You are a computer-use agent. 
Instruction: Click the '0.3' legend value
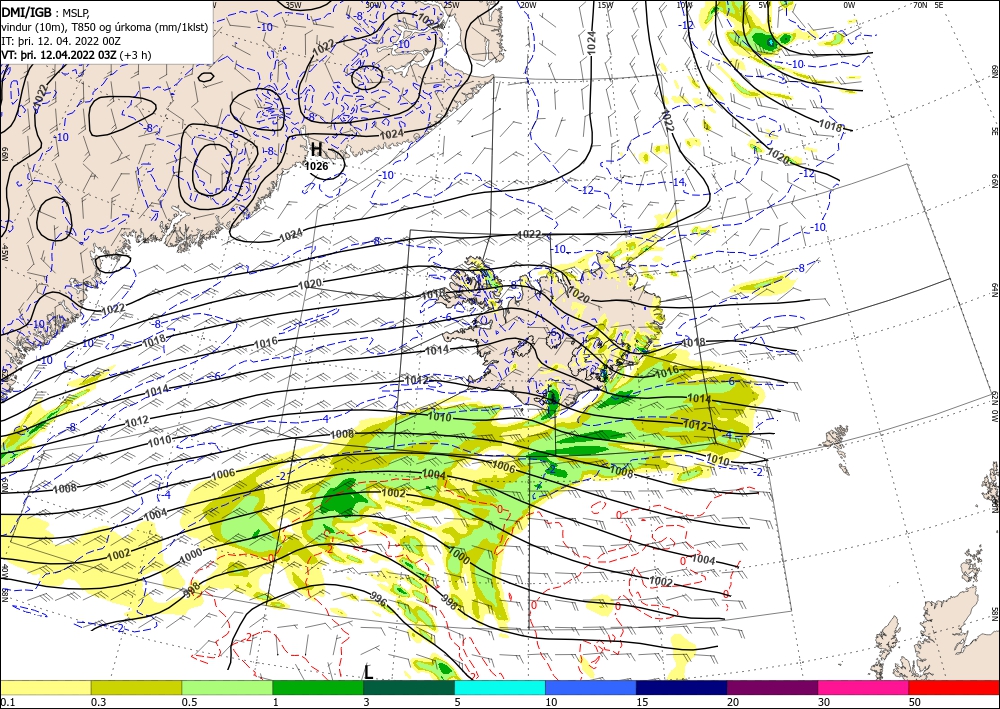pyautogui.click(x=98, y=702)
